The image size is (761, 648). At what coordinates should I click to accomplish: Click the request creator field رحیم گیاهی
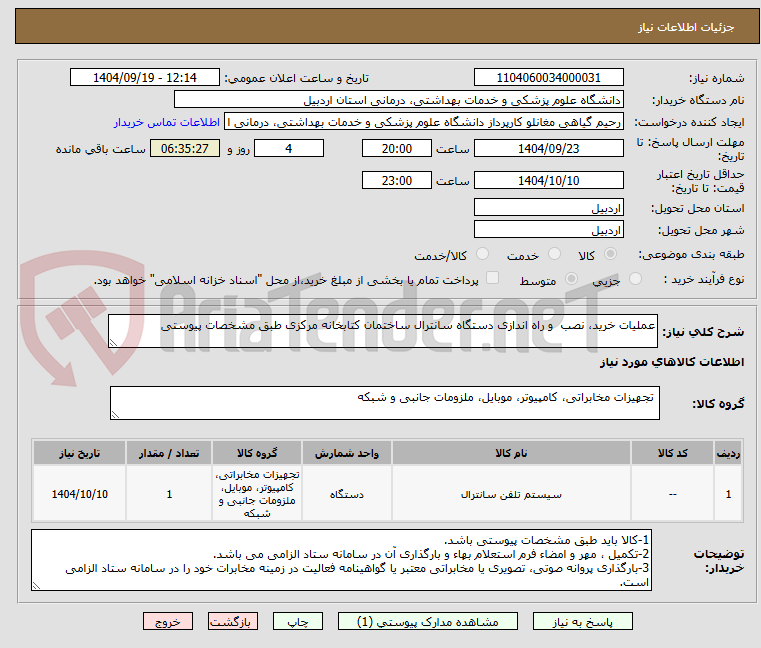click(x=424, y=122)
